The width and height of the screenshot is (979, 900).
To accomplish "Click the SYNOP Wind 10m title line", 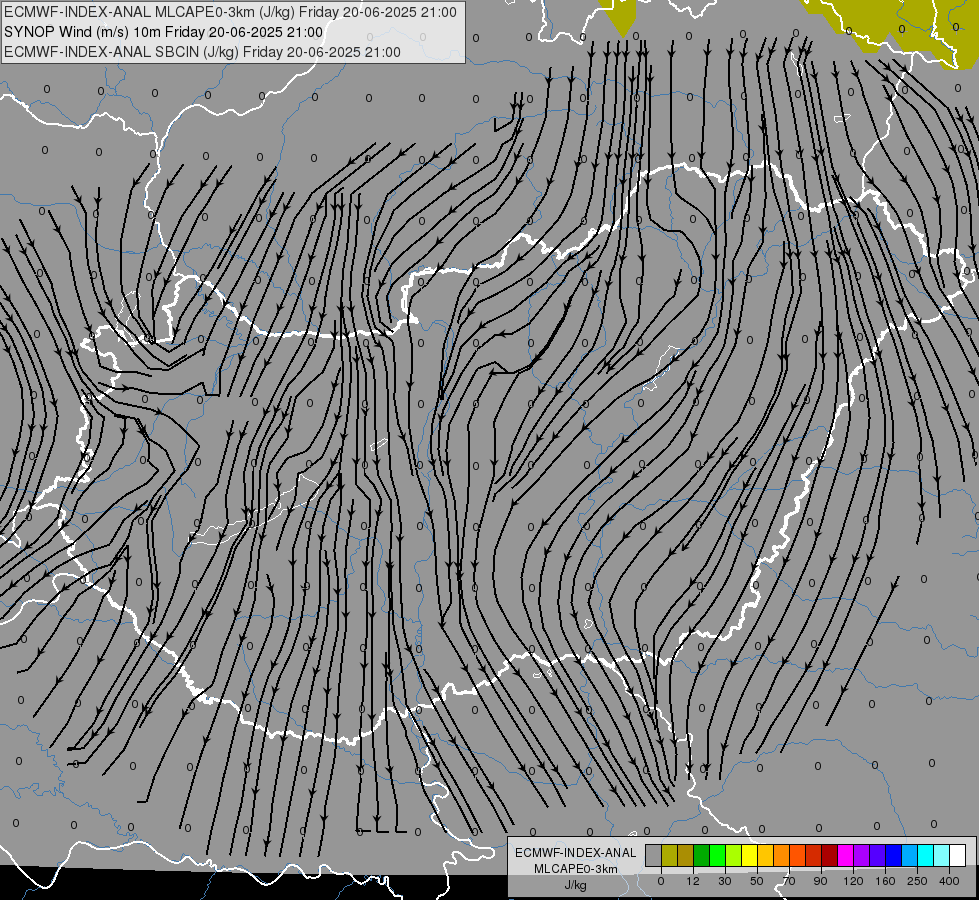I will point(163,32).
